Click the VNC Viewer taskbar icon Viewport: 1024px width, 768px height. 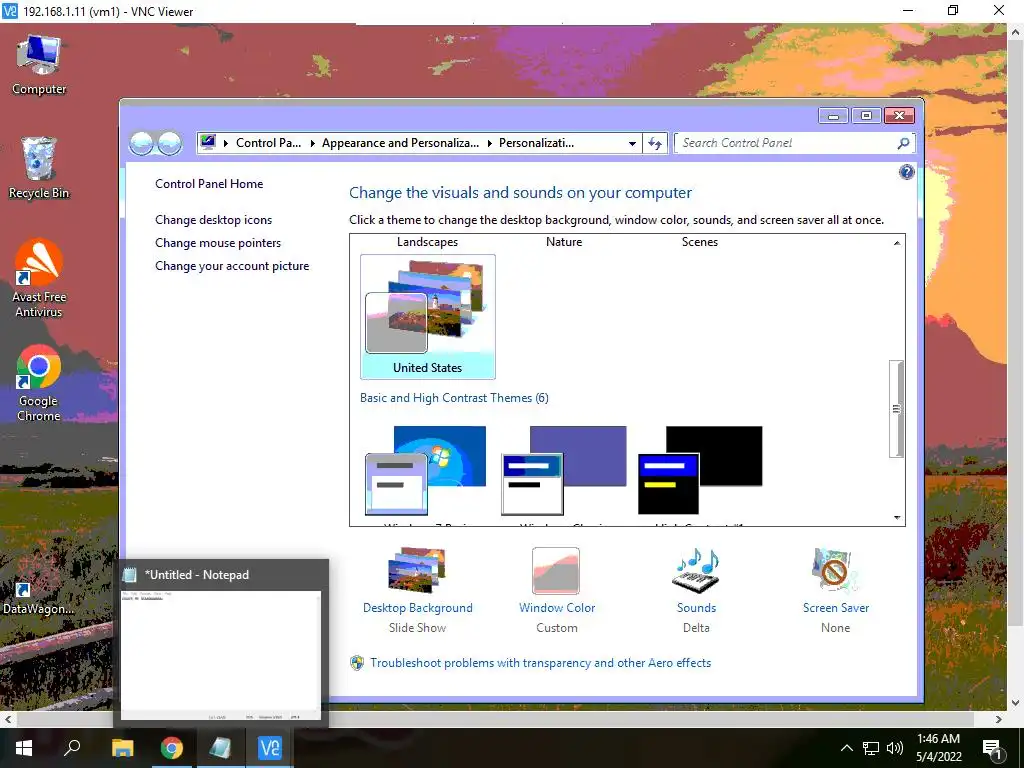(270, 748)
